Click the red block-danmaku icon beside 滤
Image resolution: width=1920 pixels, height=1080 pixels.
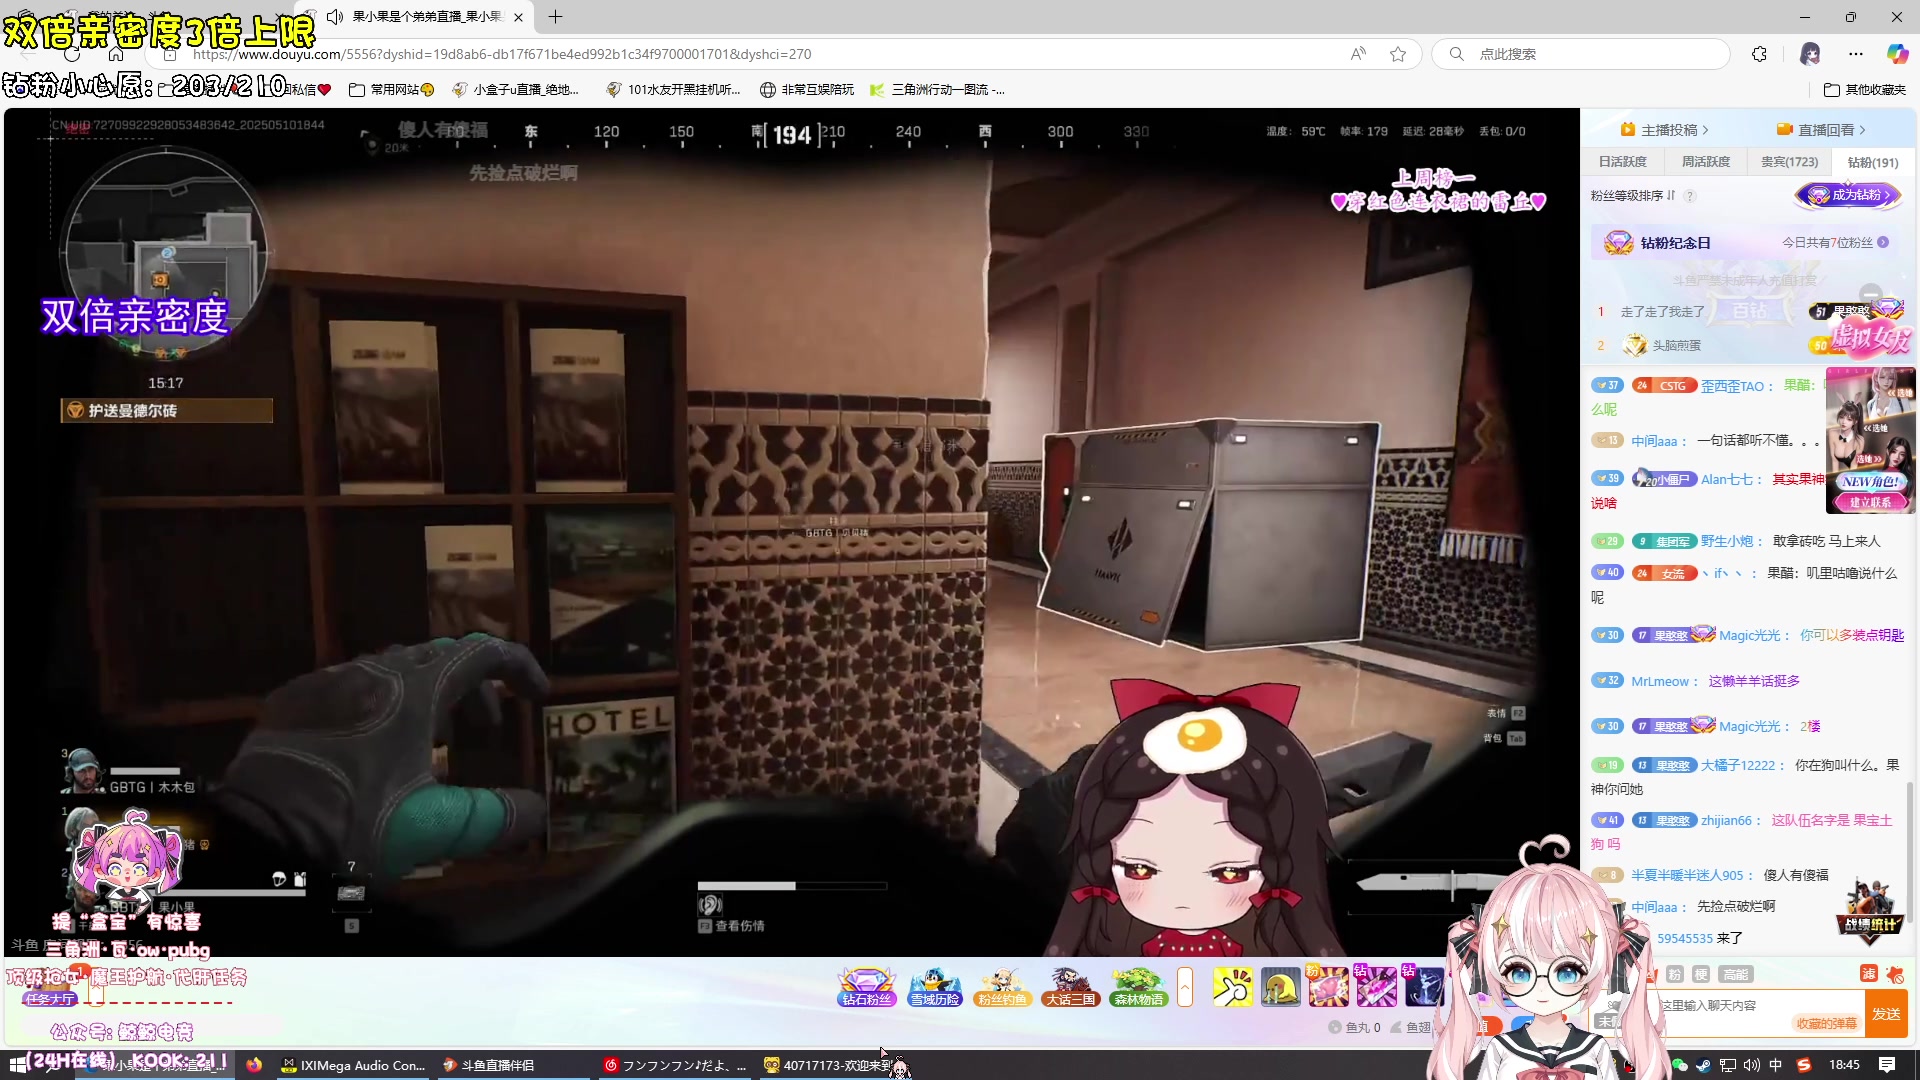point(1895,974)
